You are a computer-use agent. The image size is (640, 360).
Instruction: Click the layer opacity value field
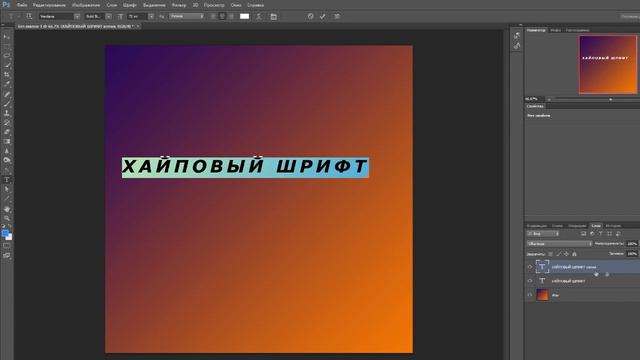click(632, 244)
